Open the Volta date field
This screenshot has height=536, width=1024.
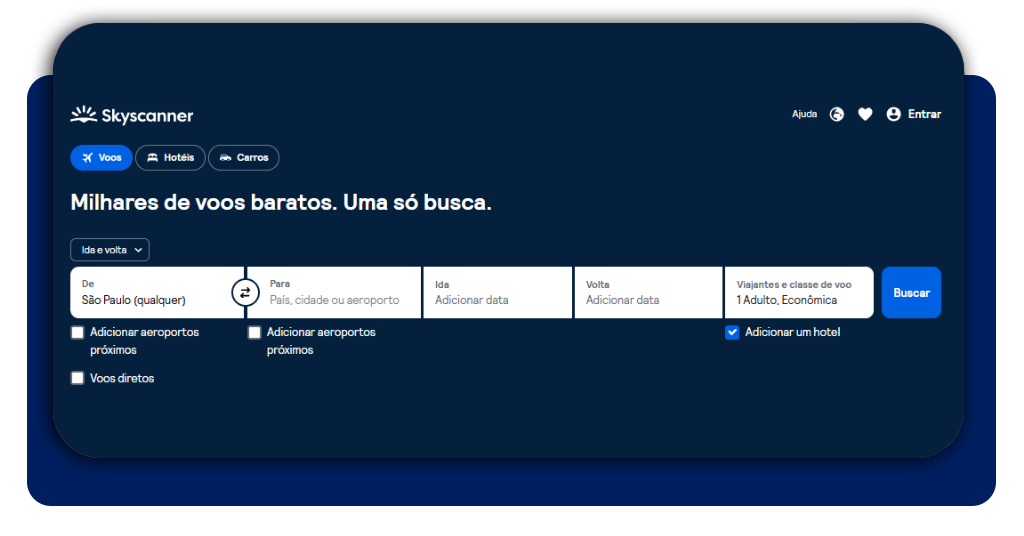648,292
